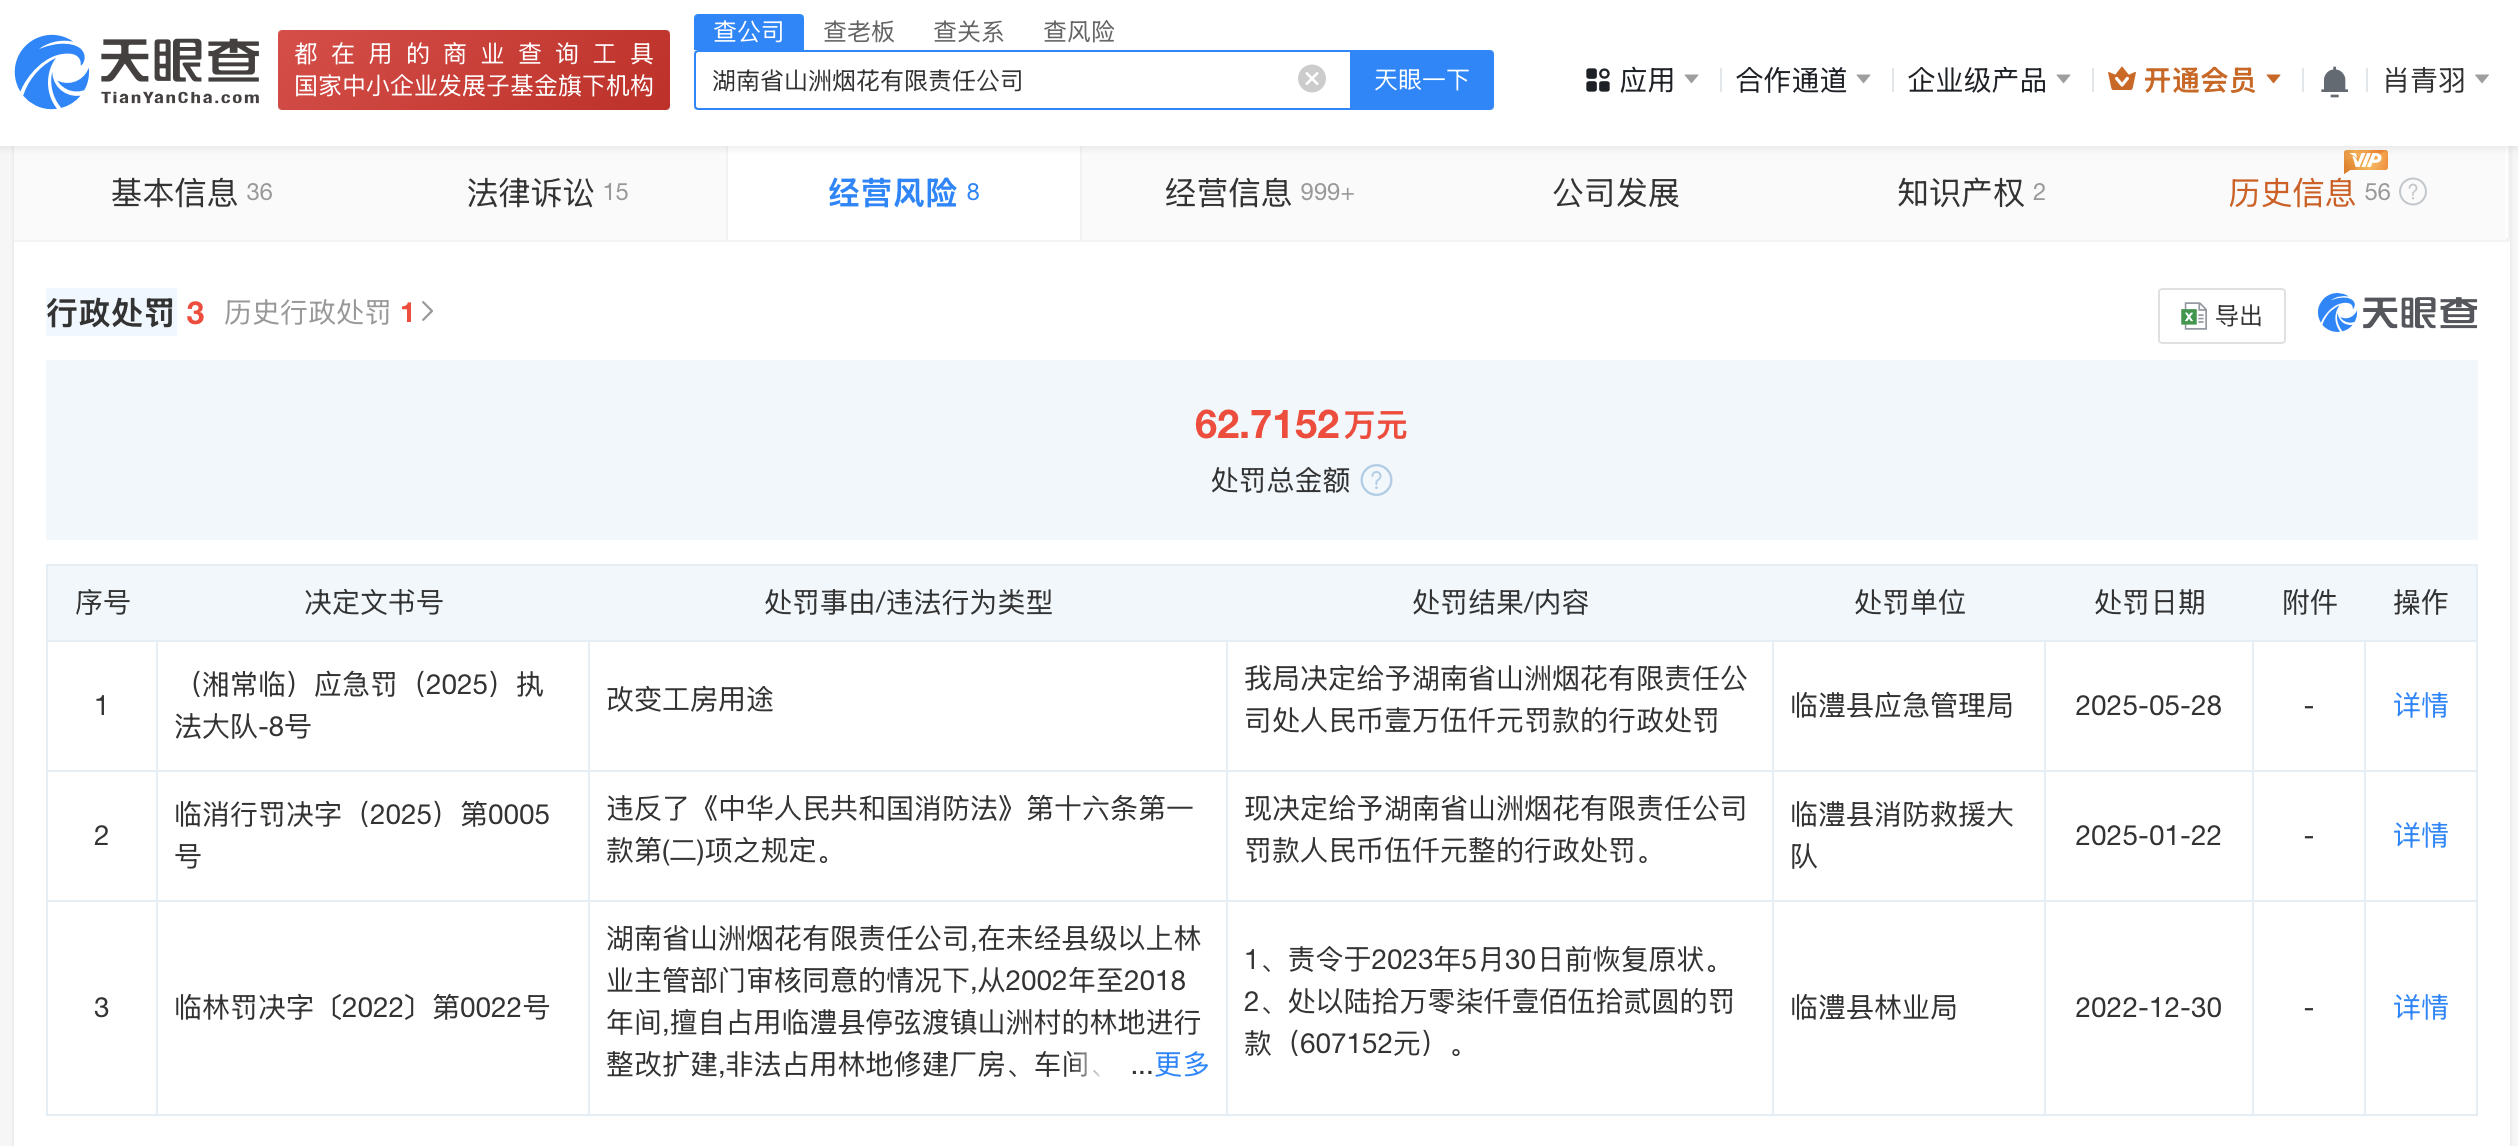Click 更多 to expand penalty reason
Screen dimensions: 2518x1146
tap(1181, 1064)
